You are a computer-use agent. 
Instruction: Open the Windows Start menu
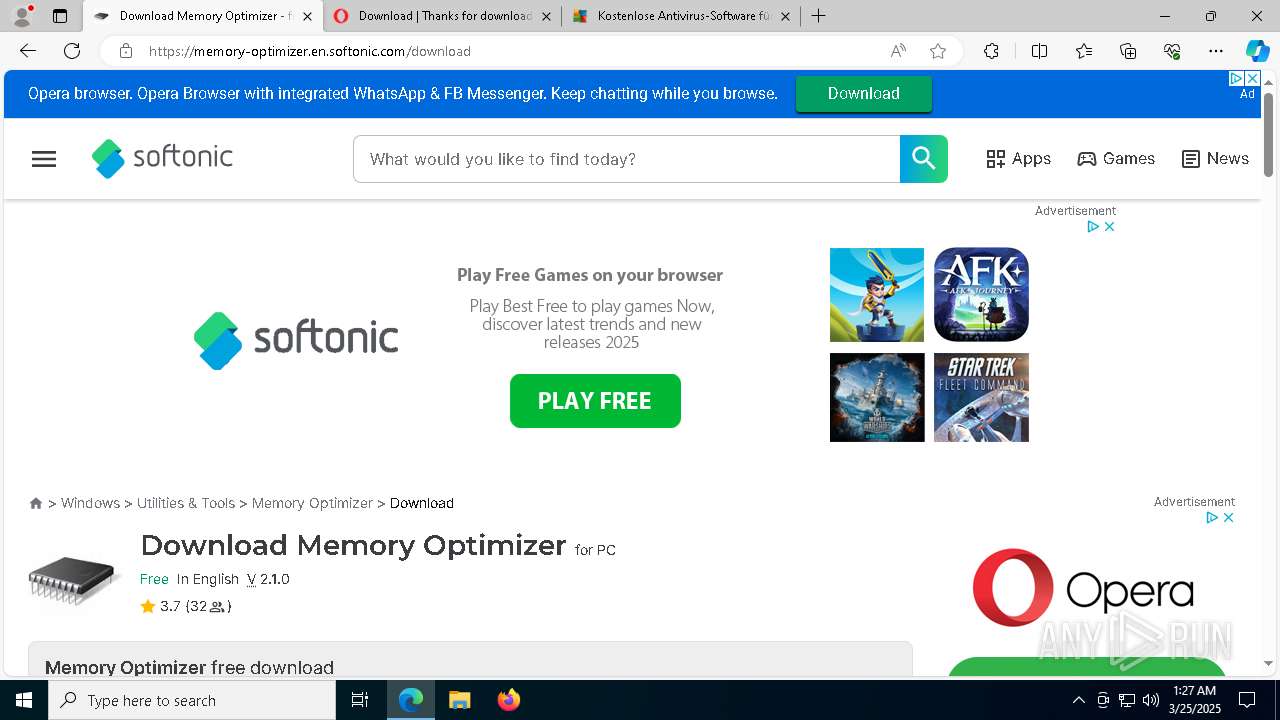pos(24,700)
